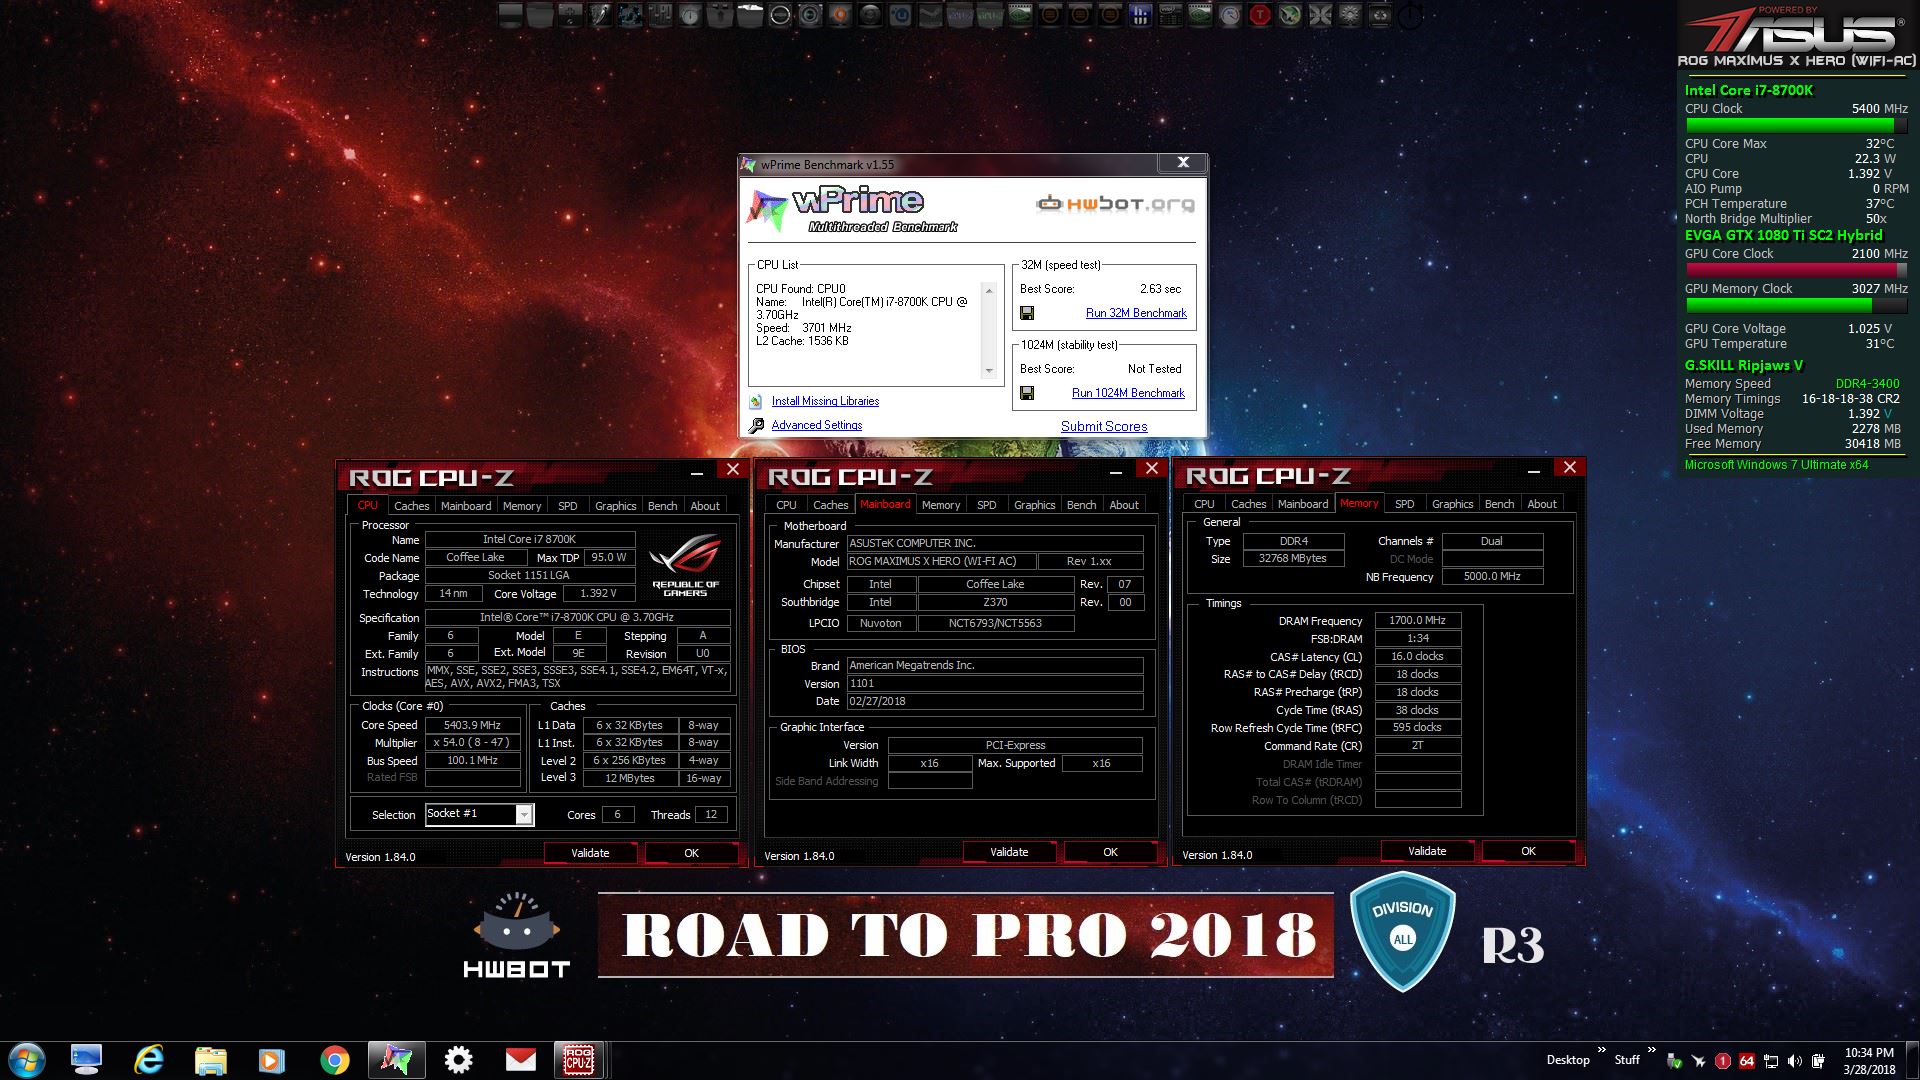Open the Gmail envelope taskbar icon

pyautogui.click(x=520, y=1060)
